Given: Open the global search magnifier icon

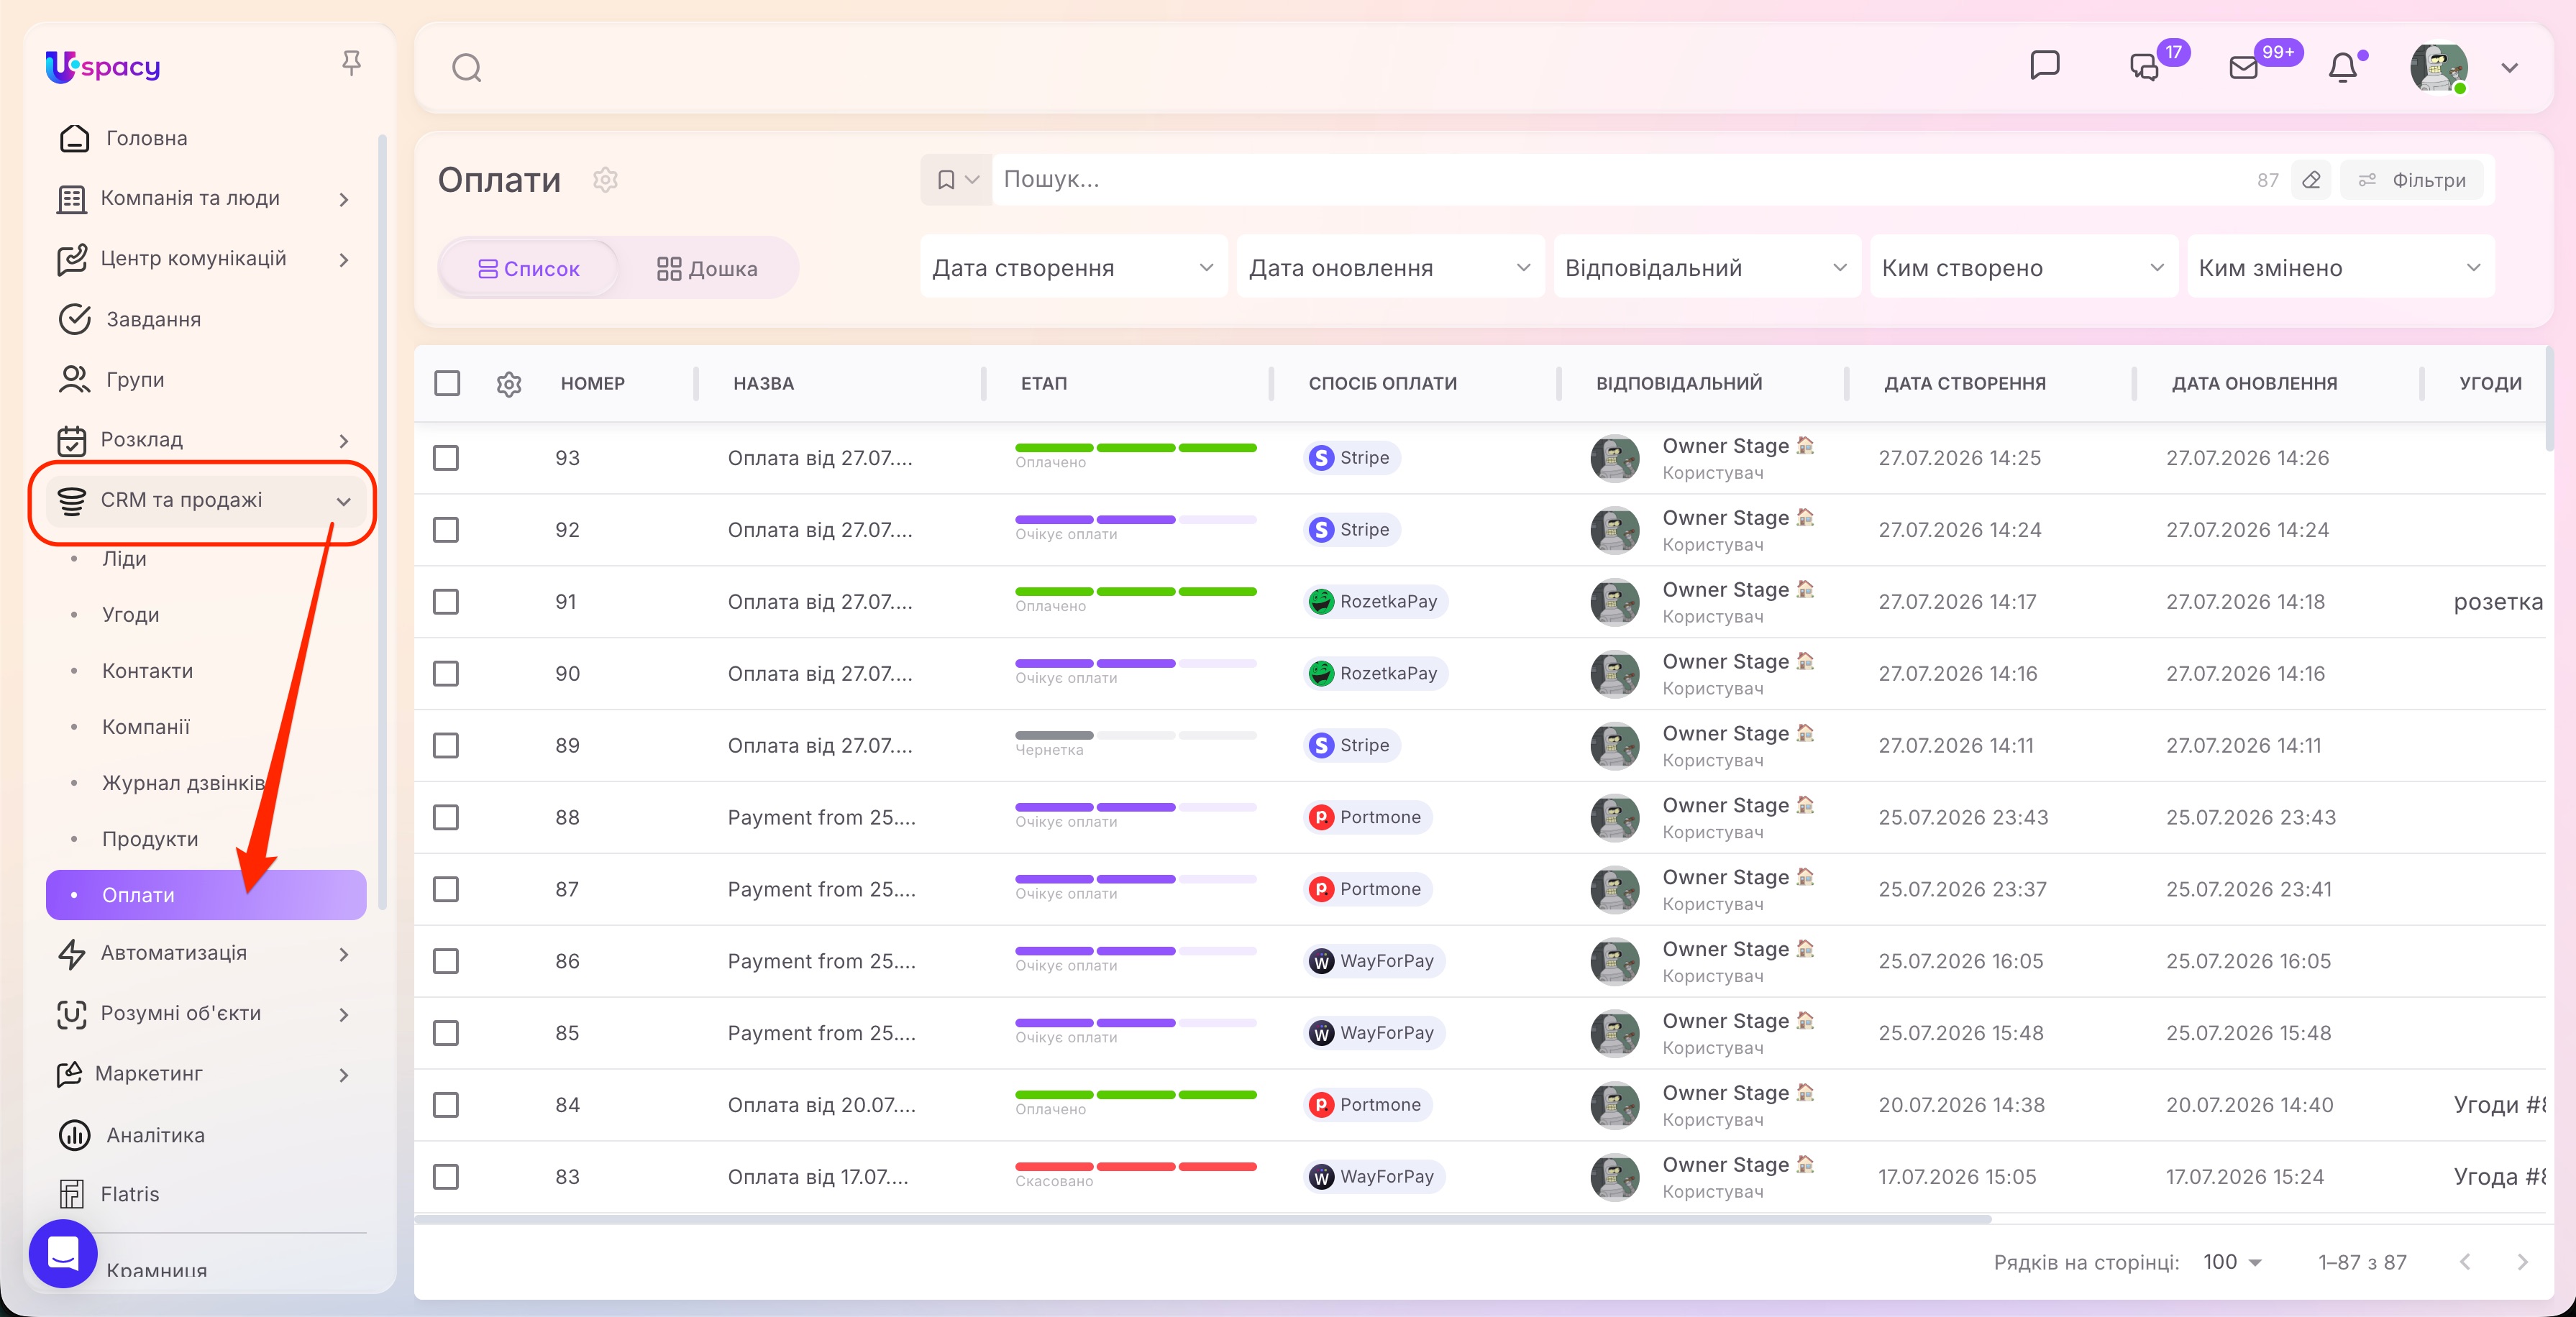Looking at the screenshot, I should (467, 68).
